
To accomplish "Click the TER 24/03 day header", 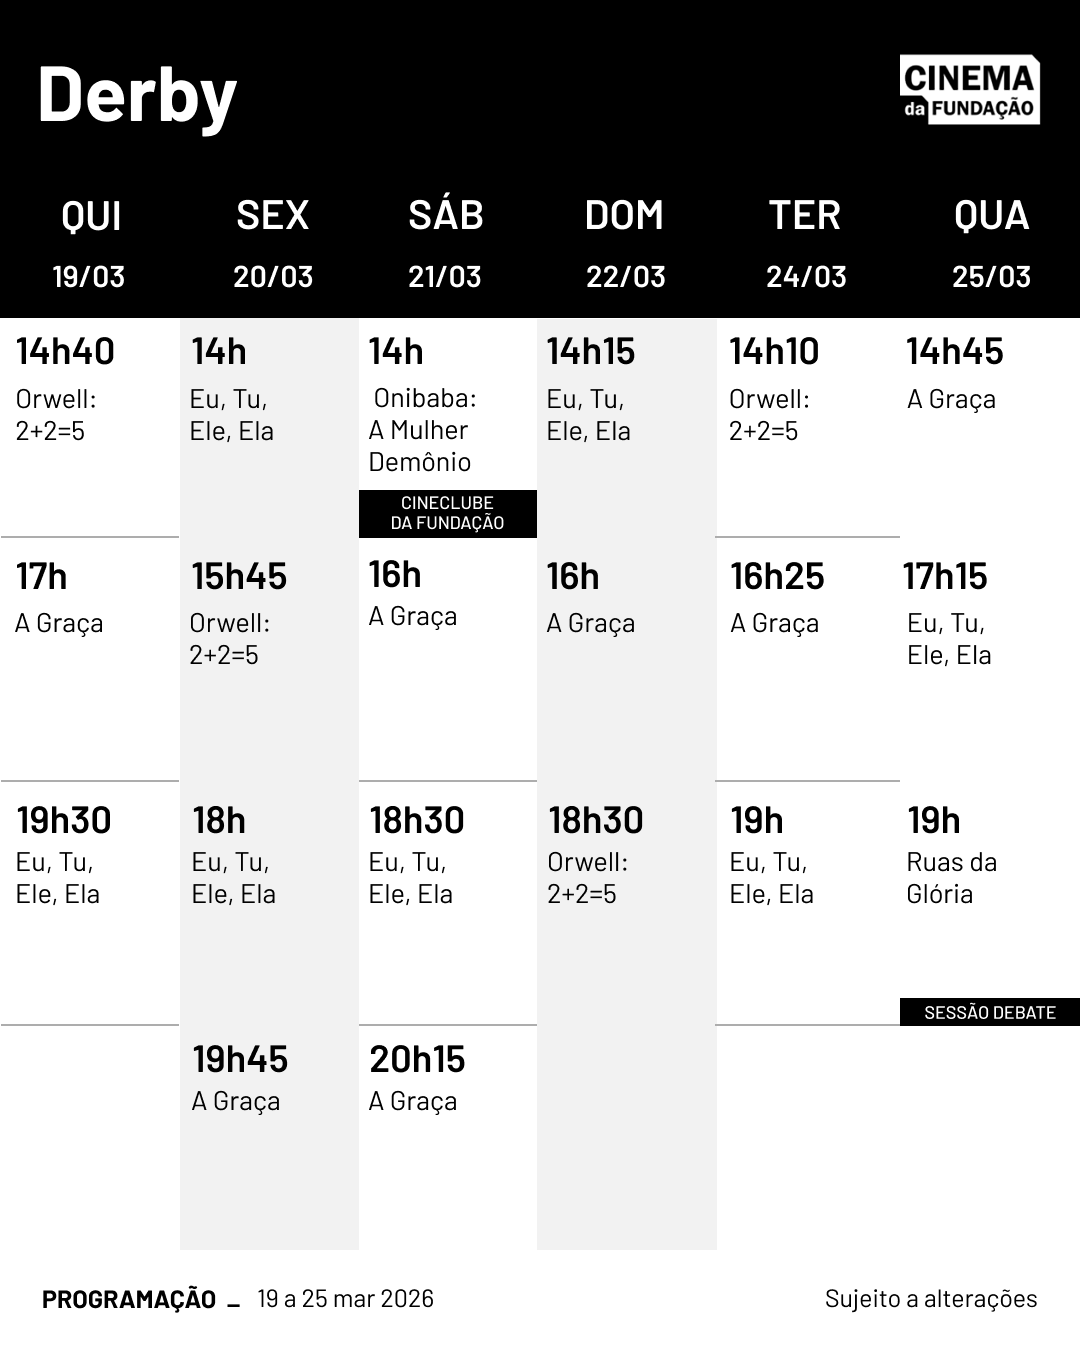I will point(805,243).
